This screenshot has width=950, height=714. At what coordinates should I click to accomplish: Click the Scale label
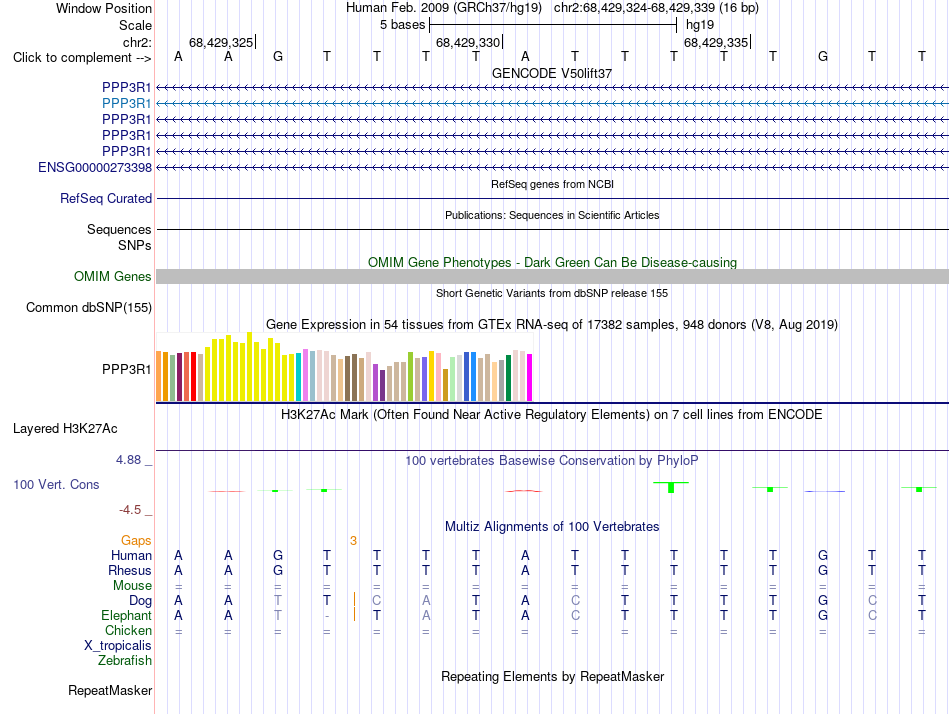tap(135, 25)
